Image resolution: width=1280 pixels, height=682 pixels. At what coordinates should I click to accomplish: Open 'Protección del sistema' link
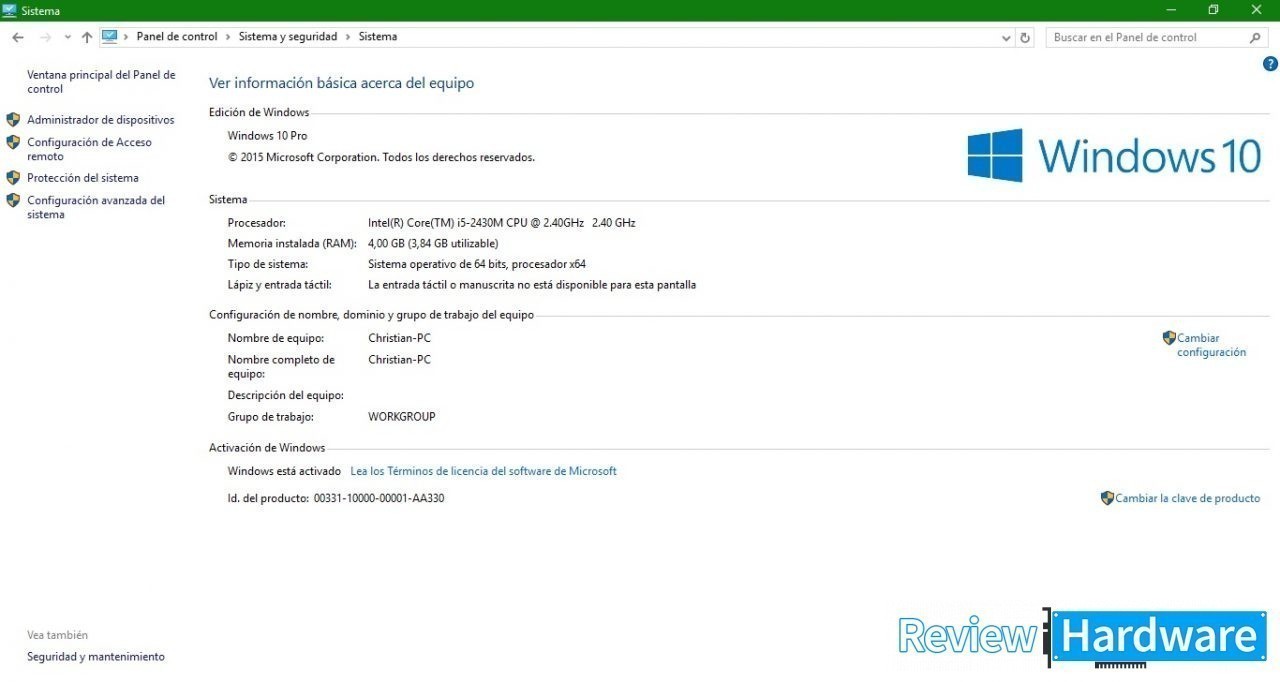coord(83,178)
